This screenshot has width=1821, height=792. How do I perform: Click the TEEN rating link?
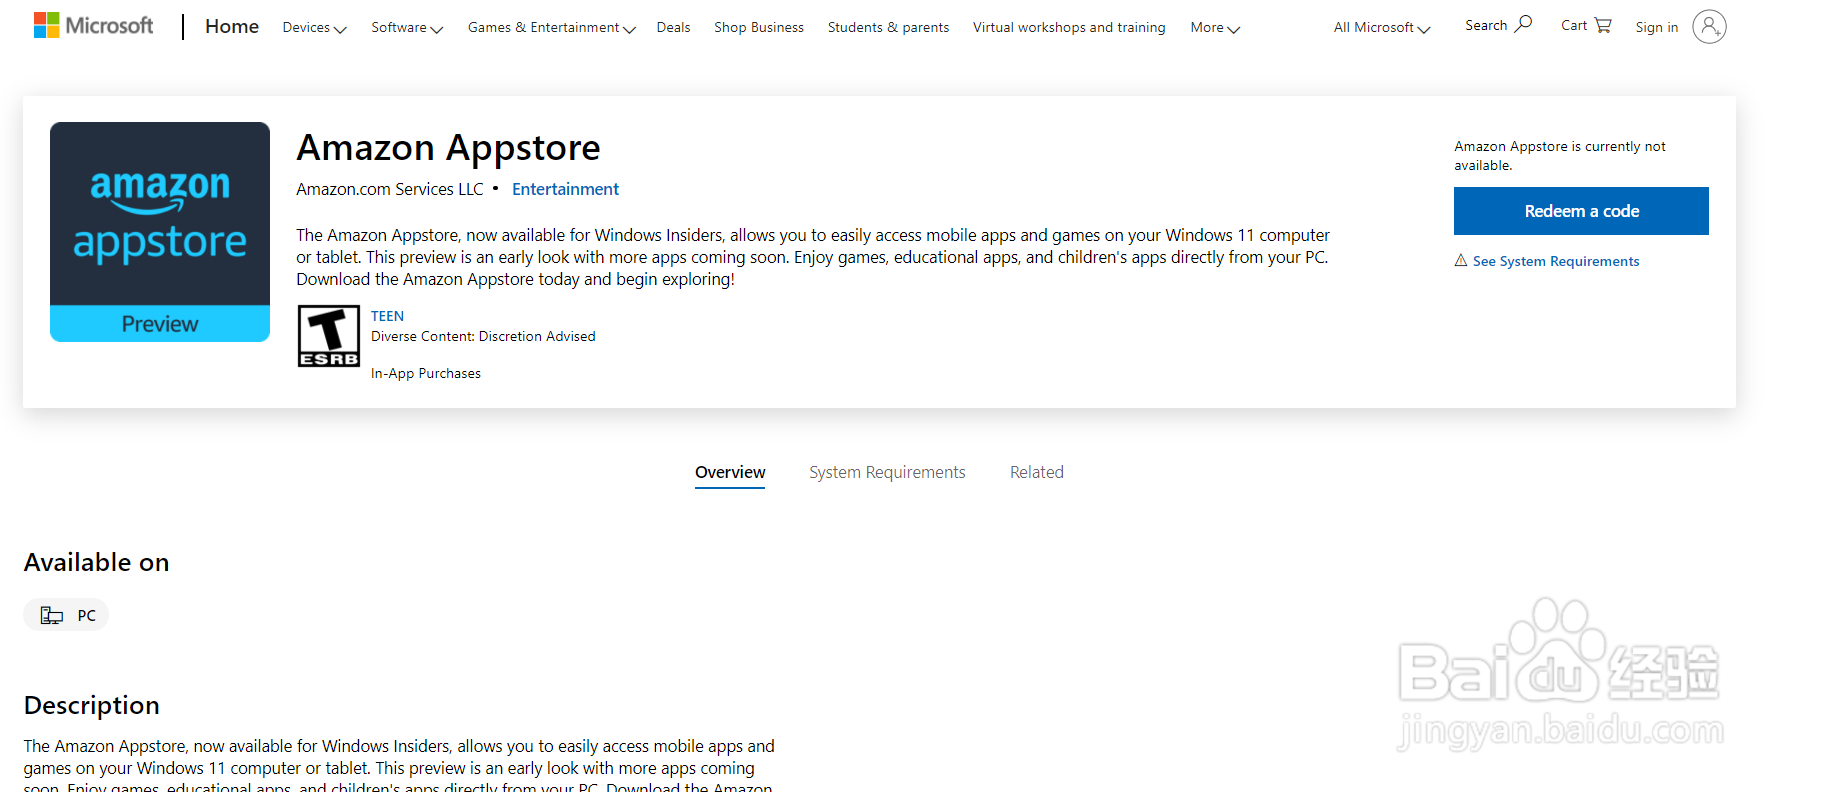[x=387, y=316]
